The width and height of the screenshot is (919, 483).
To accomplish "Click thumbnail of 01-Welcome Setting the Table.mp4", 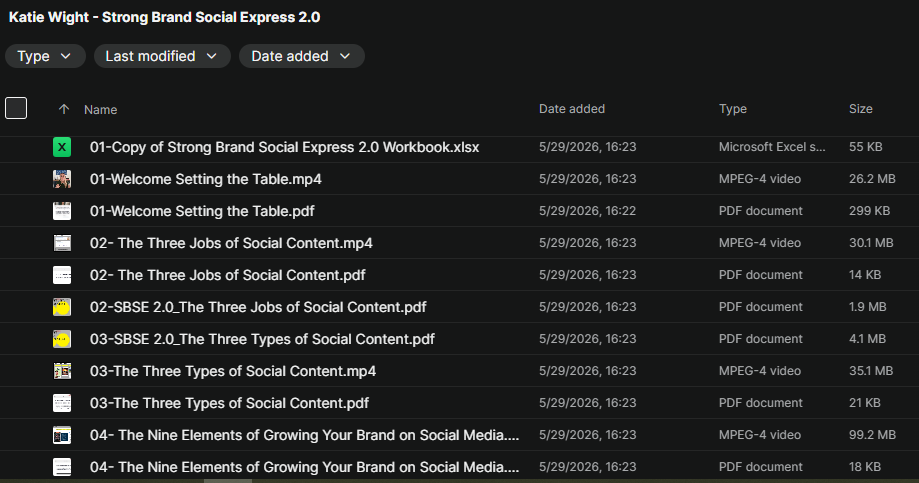I will [62, 179].
